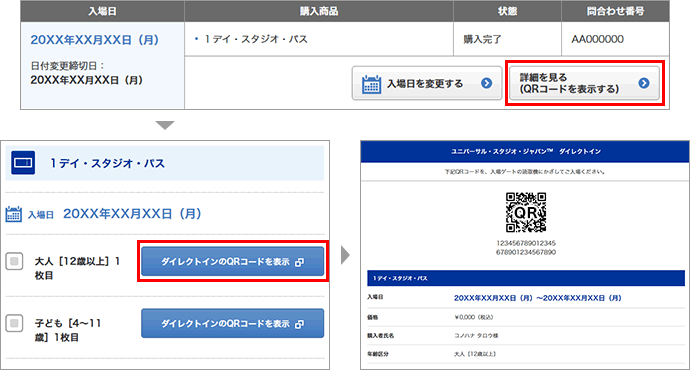The height and width of the screenshot is (370, 690).
Task: Click the entry date 20XX年XX月XX日（月） in the table
Action: click(x=95, y=40)
